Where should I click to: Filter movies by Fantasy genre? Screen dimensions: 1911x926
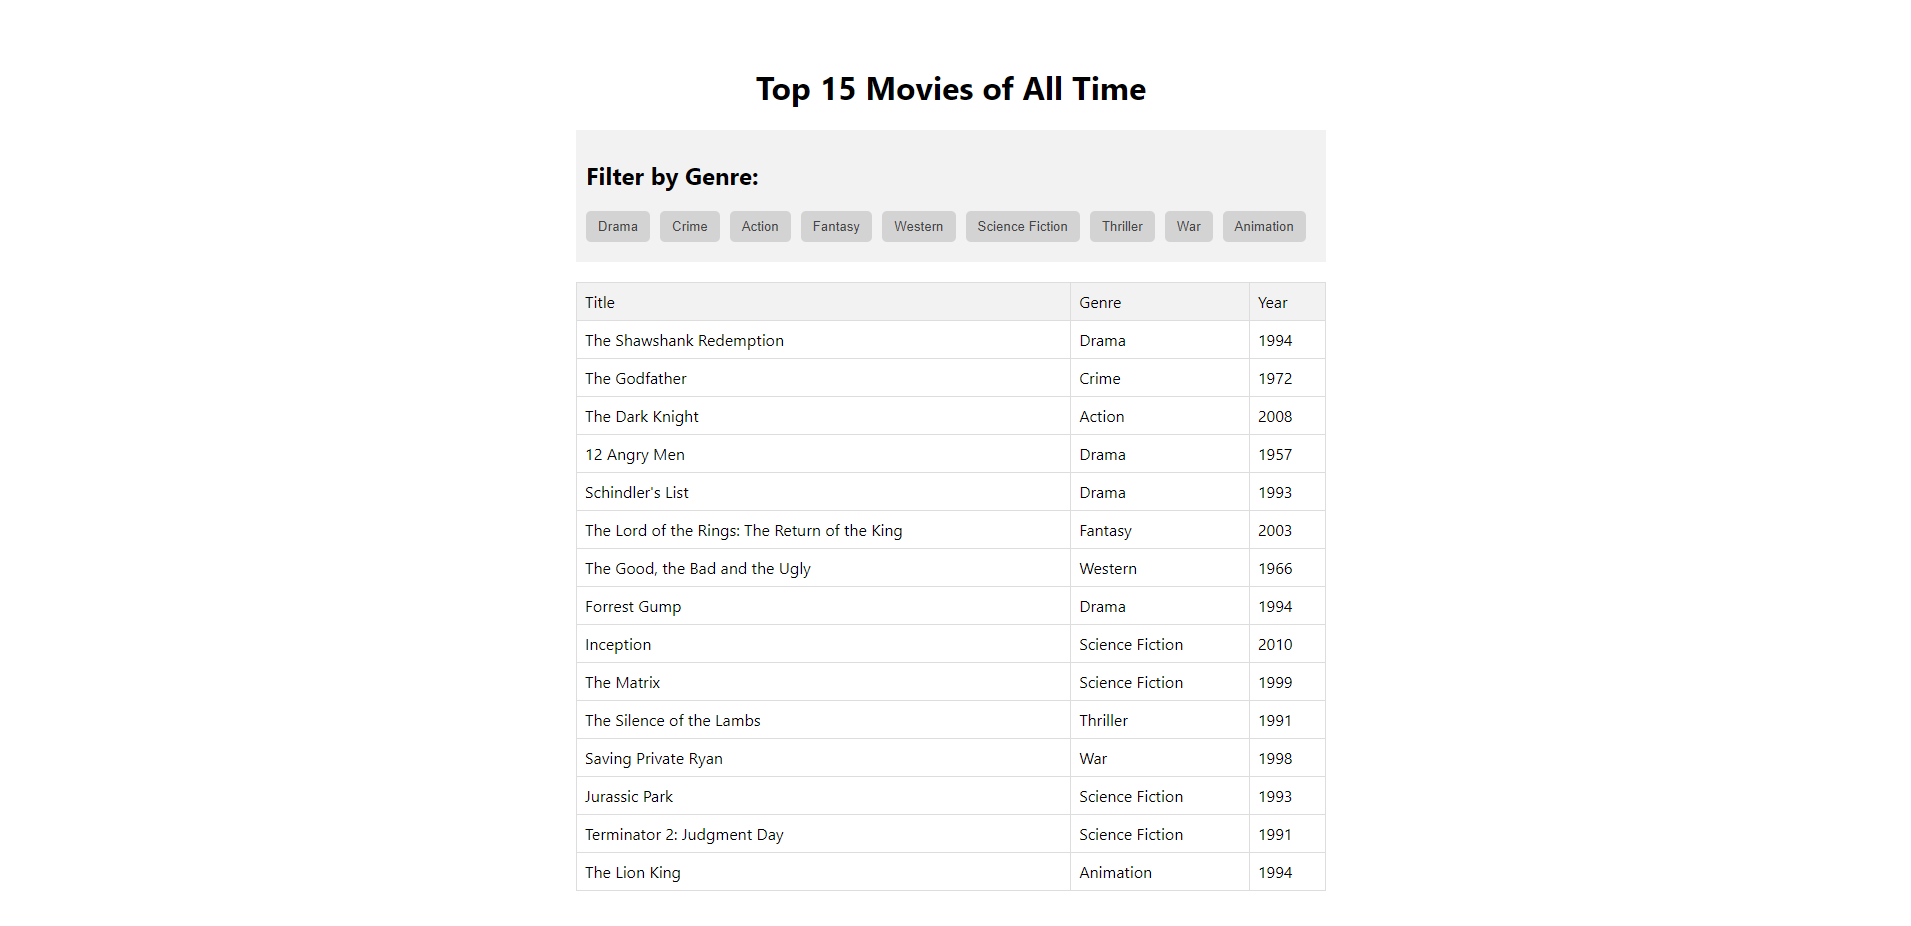(835, 226)
